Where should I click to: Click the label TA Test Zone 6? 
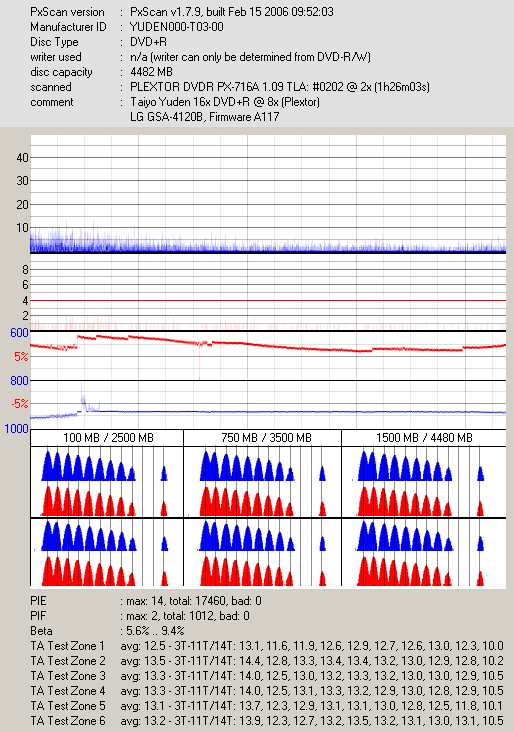(x=68, y=720)
